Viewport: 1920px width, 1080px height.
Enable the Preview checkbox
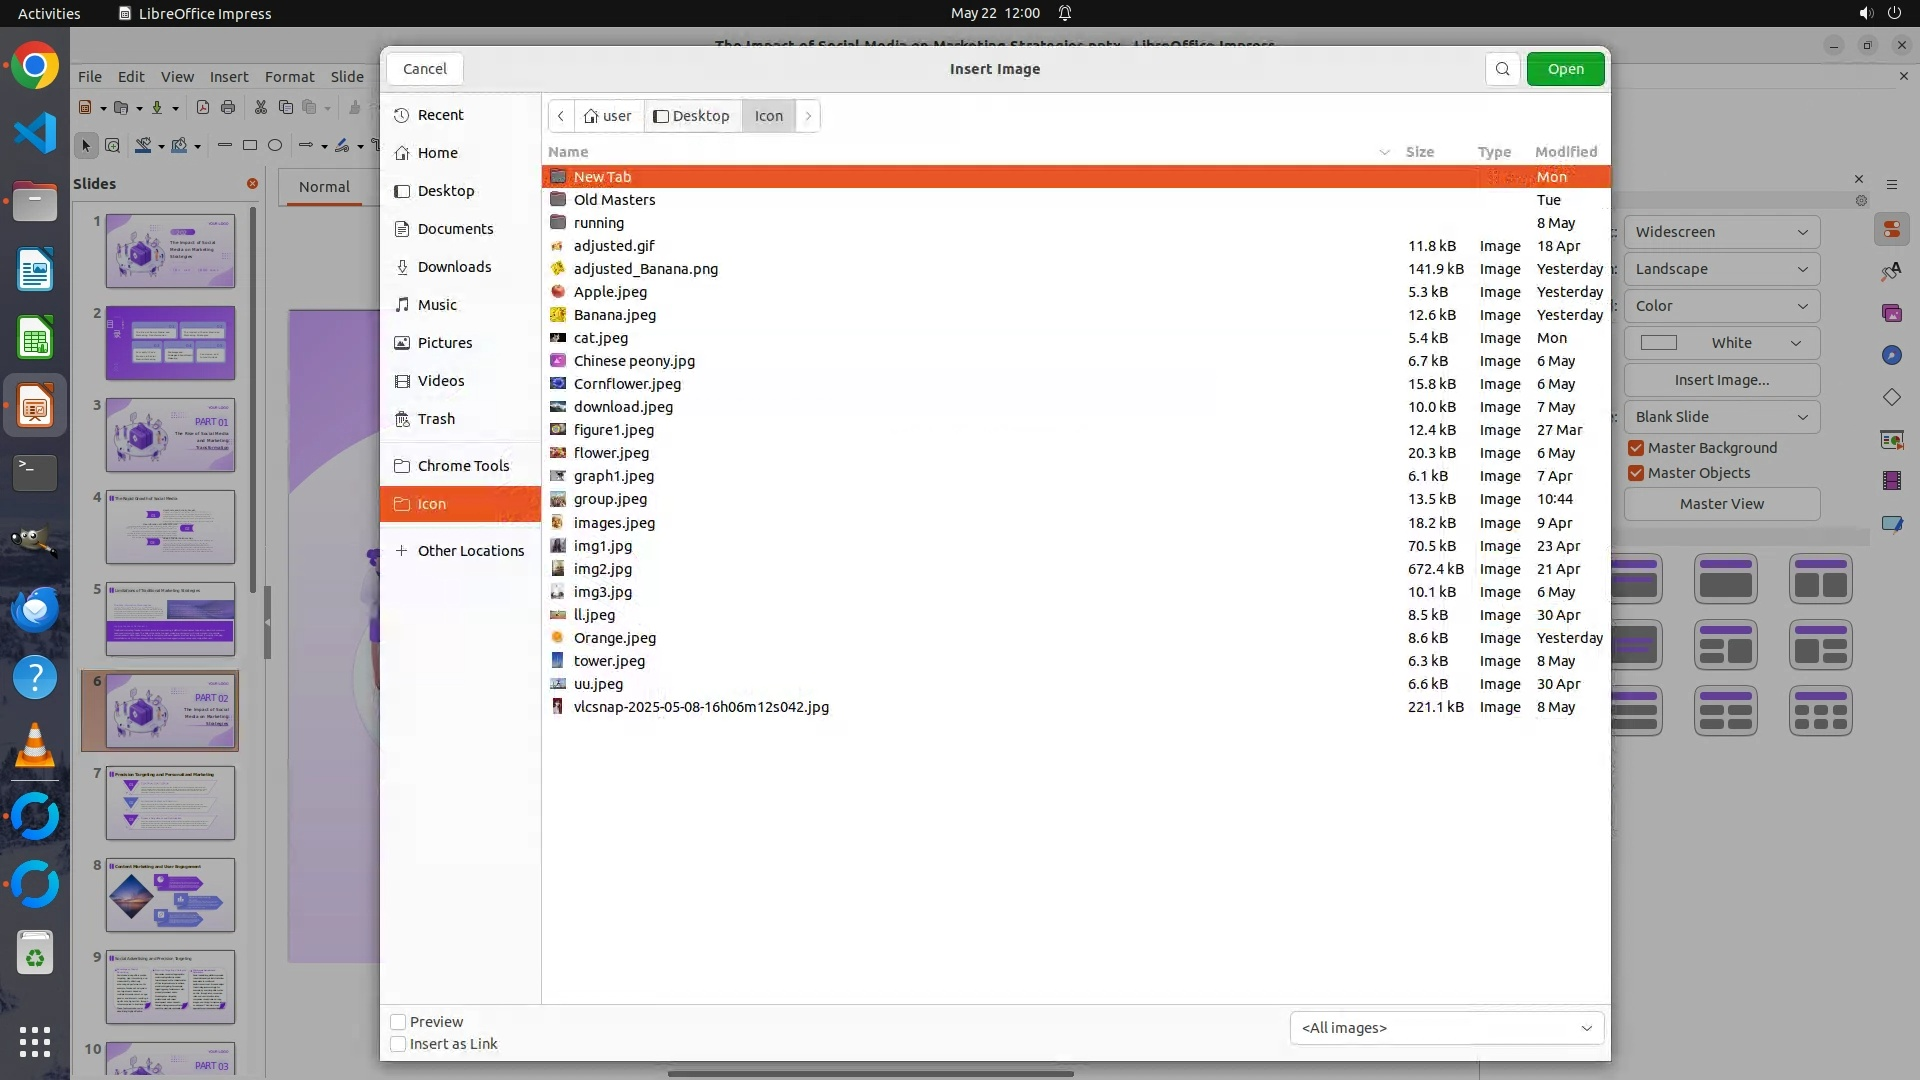click(398, 1022)
